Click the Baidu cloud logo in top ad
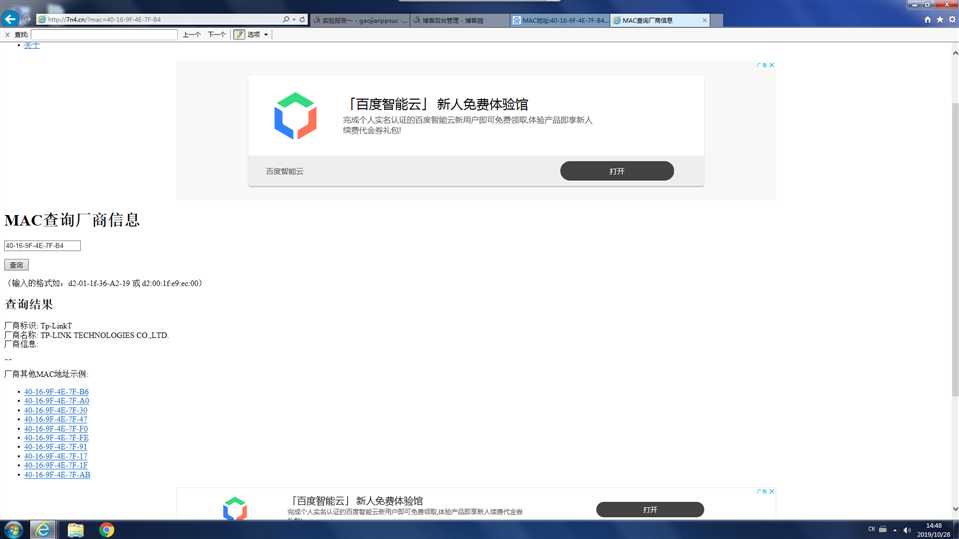This screenshot has height=539, width=959. coord(295,116)
